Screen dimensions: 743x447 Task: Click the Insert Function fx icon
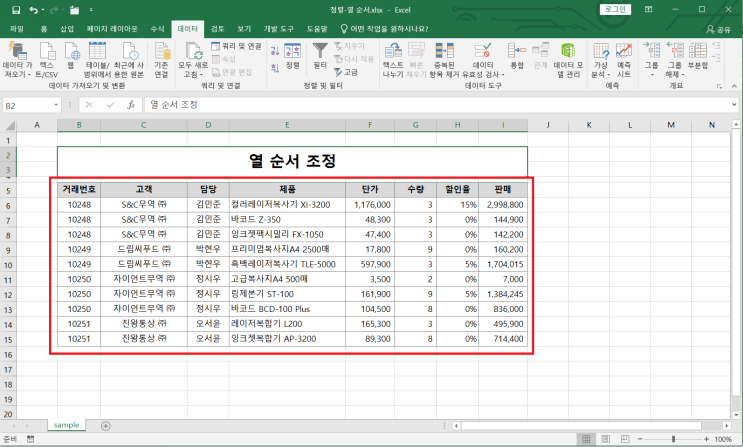[x=131, y=105]
